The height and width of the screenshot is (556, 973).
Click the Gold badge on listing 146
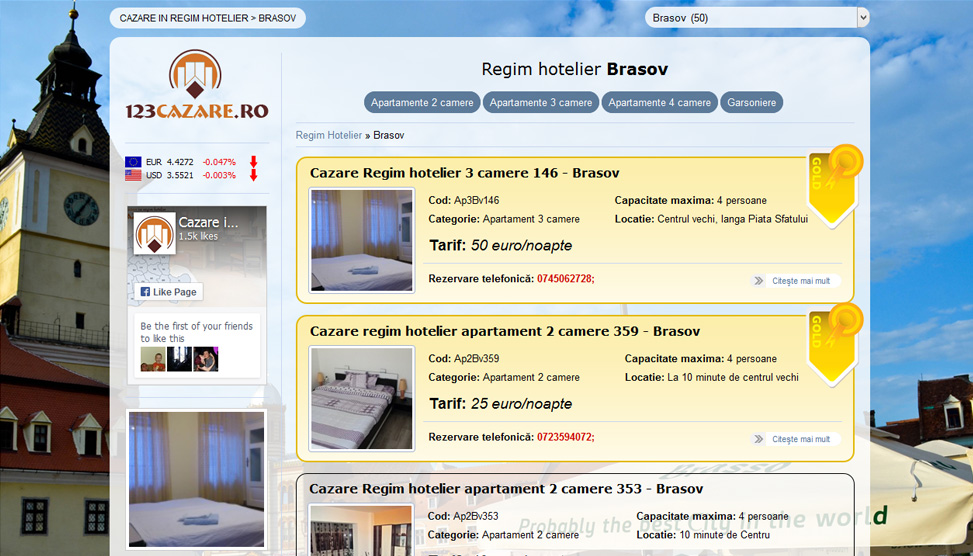pos(834,185)
